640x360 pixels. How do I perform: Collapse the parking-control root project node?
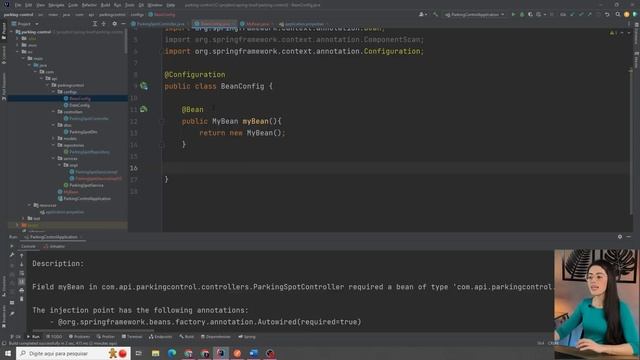click(x=12, y=32)
